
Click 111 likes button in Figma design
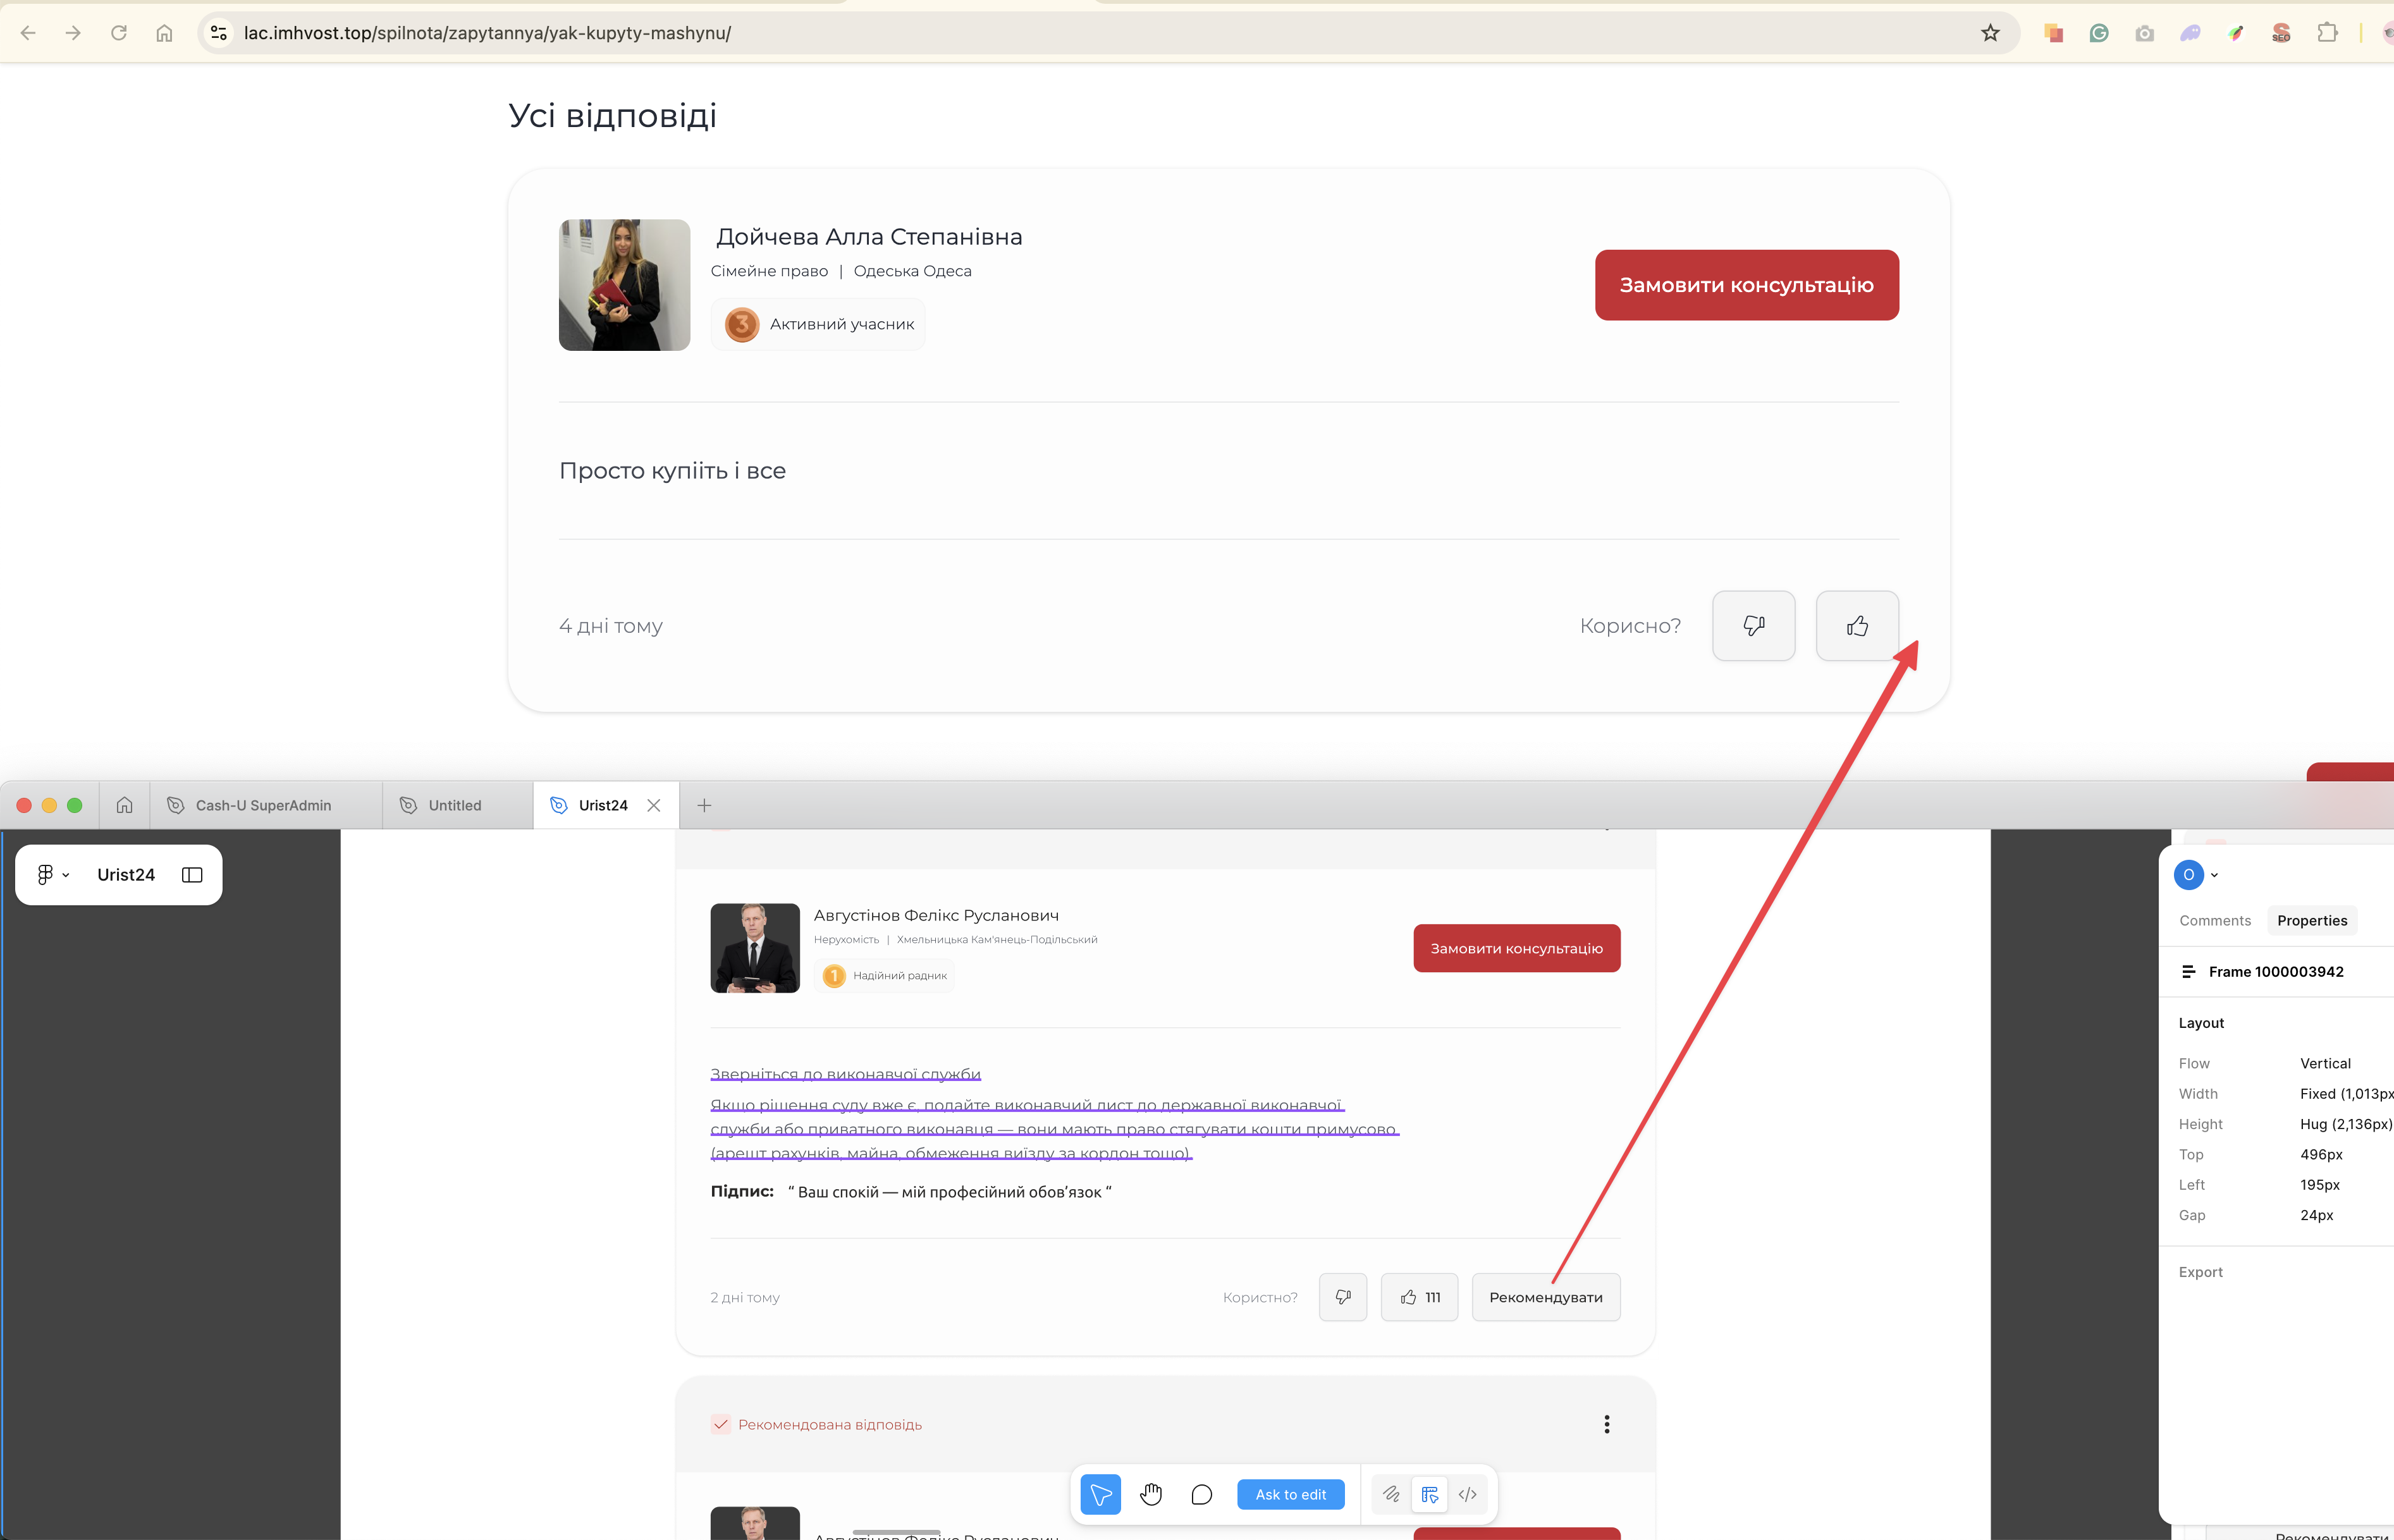1419,1297
